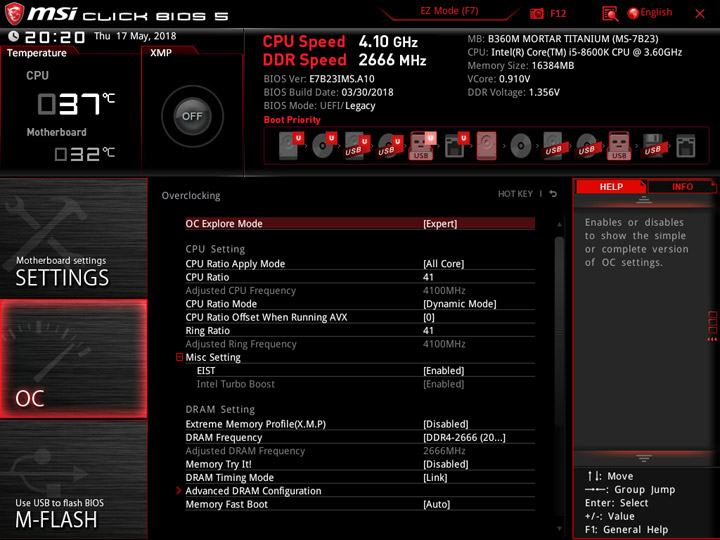Select the highlighted legacy hard disk boot icon
Viewport: 720px width, 540px height.
(486, 146)
